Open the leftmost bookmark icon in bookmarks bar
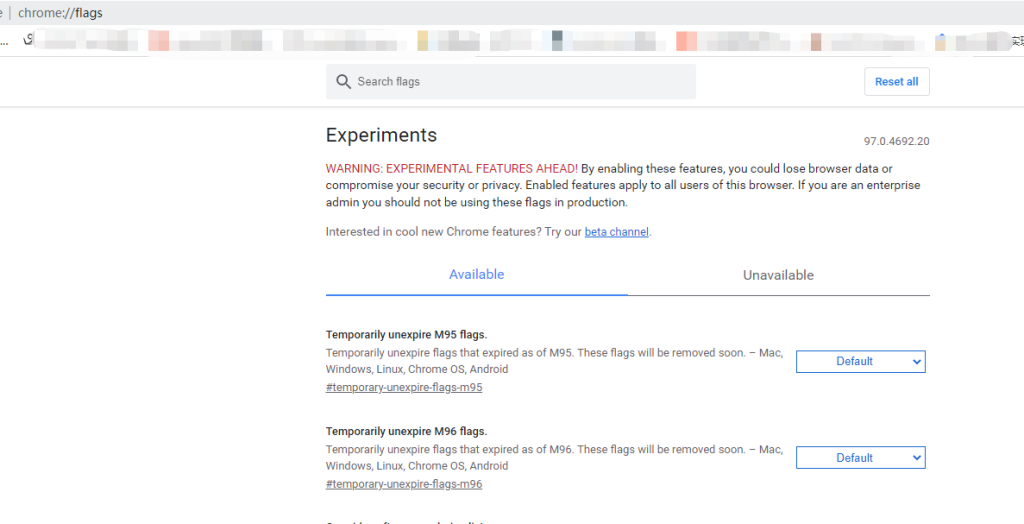The height and width of the screenshot is (524, 1024). click(29, 40)
